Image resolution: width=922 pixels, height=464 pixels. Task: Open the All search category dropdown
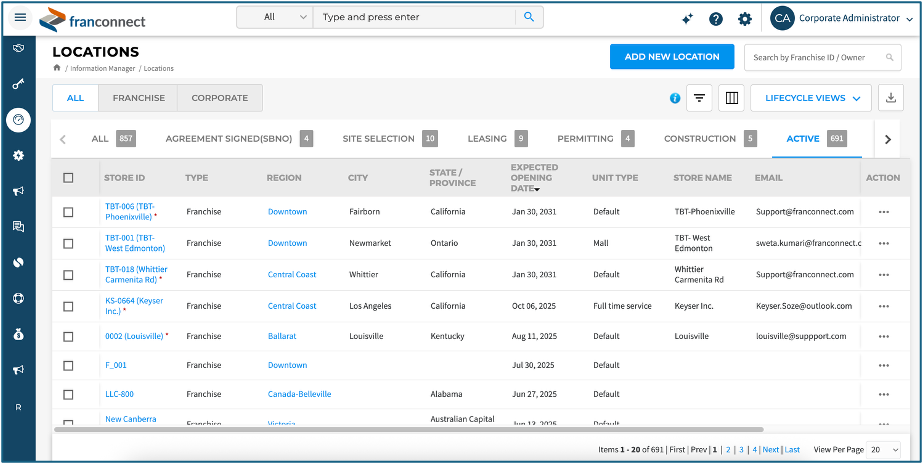[274, 17]
